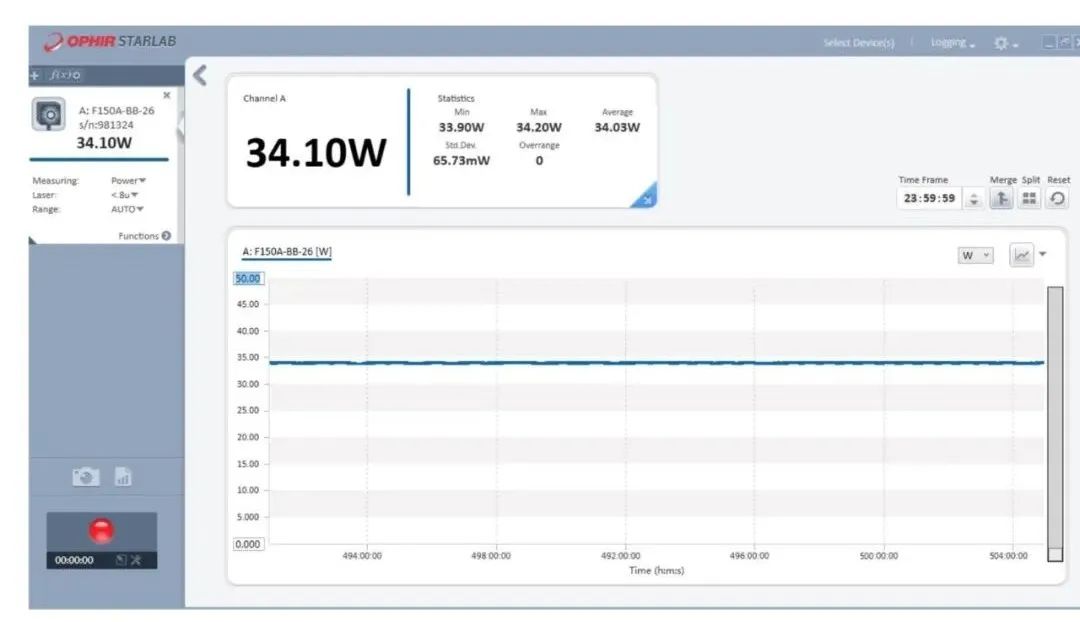The height and width of the screenshot is (622, 1080).
Task: Click the F150A-BB-26 sensor device icon
Action: tap(49, 116)
